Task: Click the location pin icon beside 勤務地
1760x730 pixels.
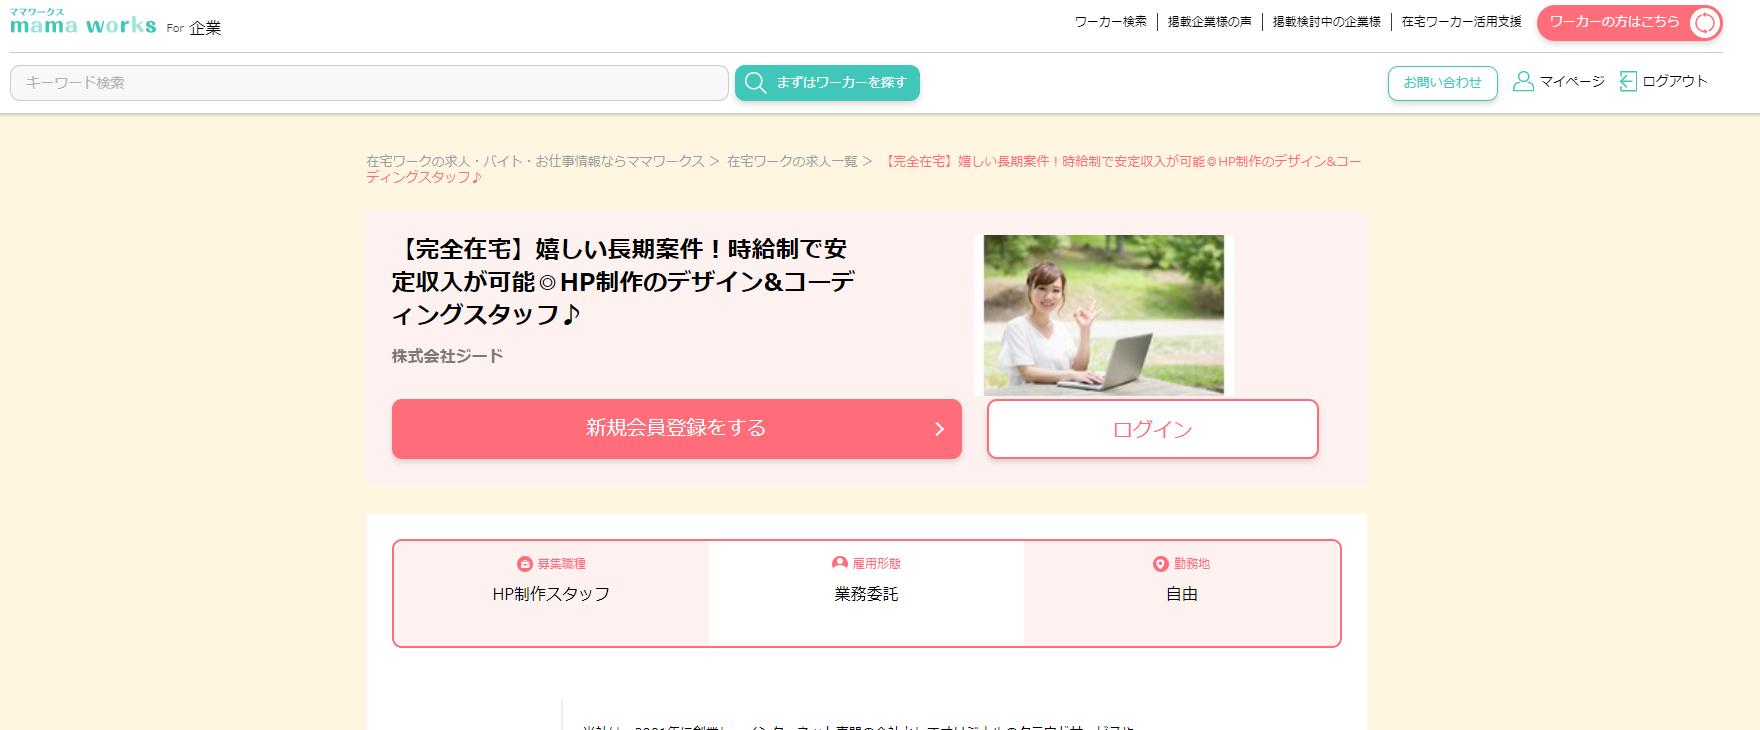Action: [x=1161, y=564]
